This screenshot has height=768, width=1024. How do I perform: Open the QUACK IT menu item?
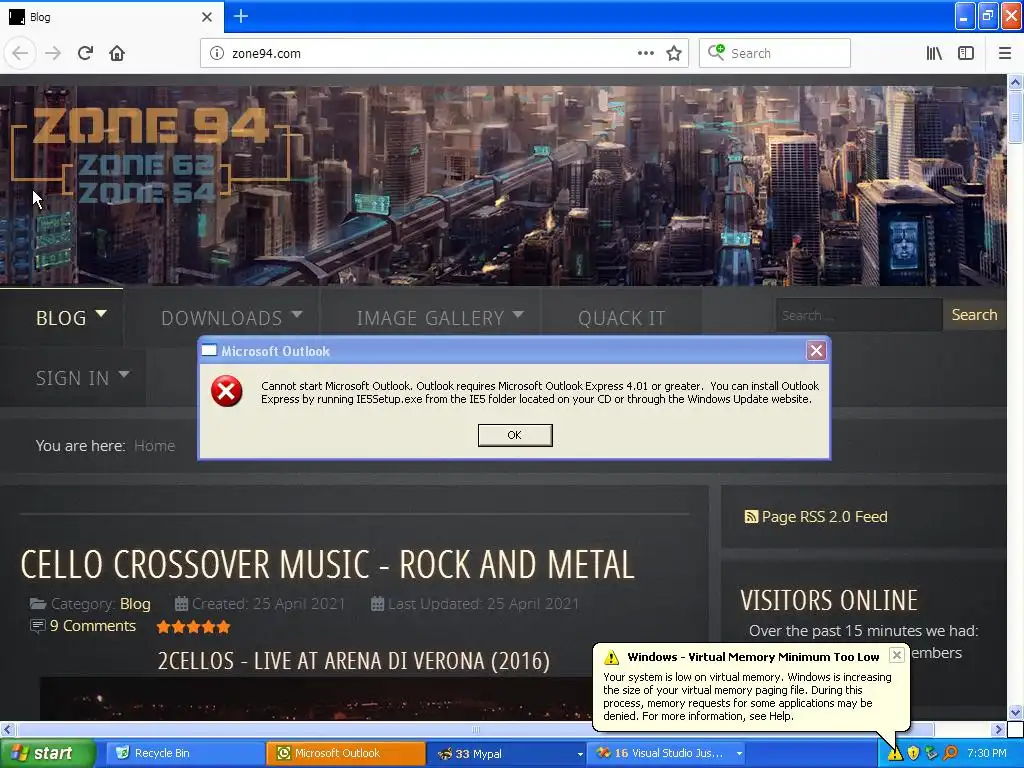[621, 317]
